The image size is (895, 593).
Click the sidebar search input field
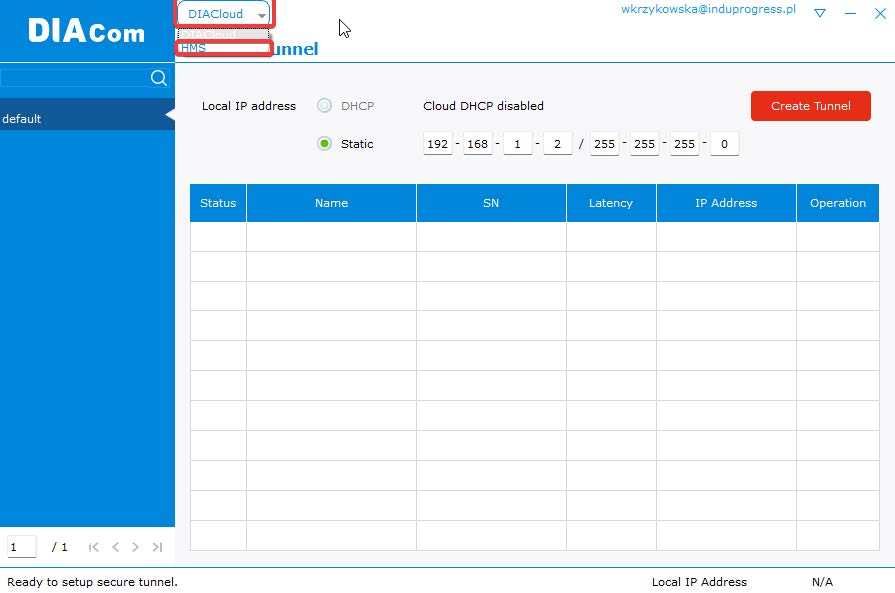click(x=73, y=78)
